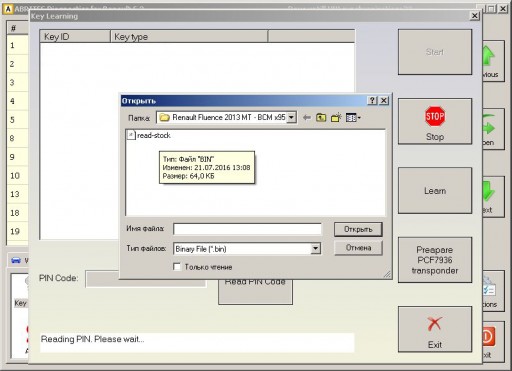Open the view menu icon in the dialog
The image size is (512, 371).
[353, 117]
